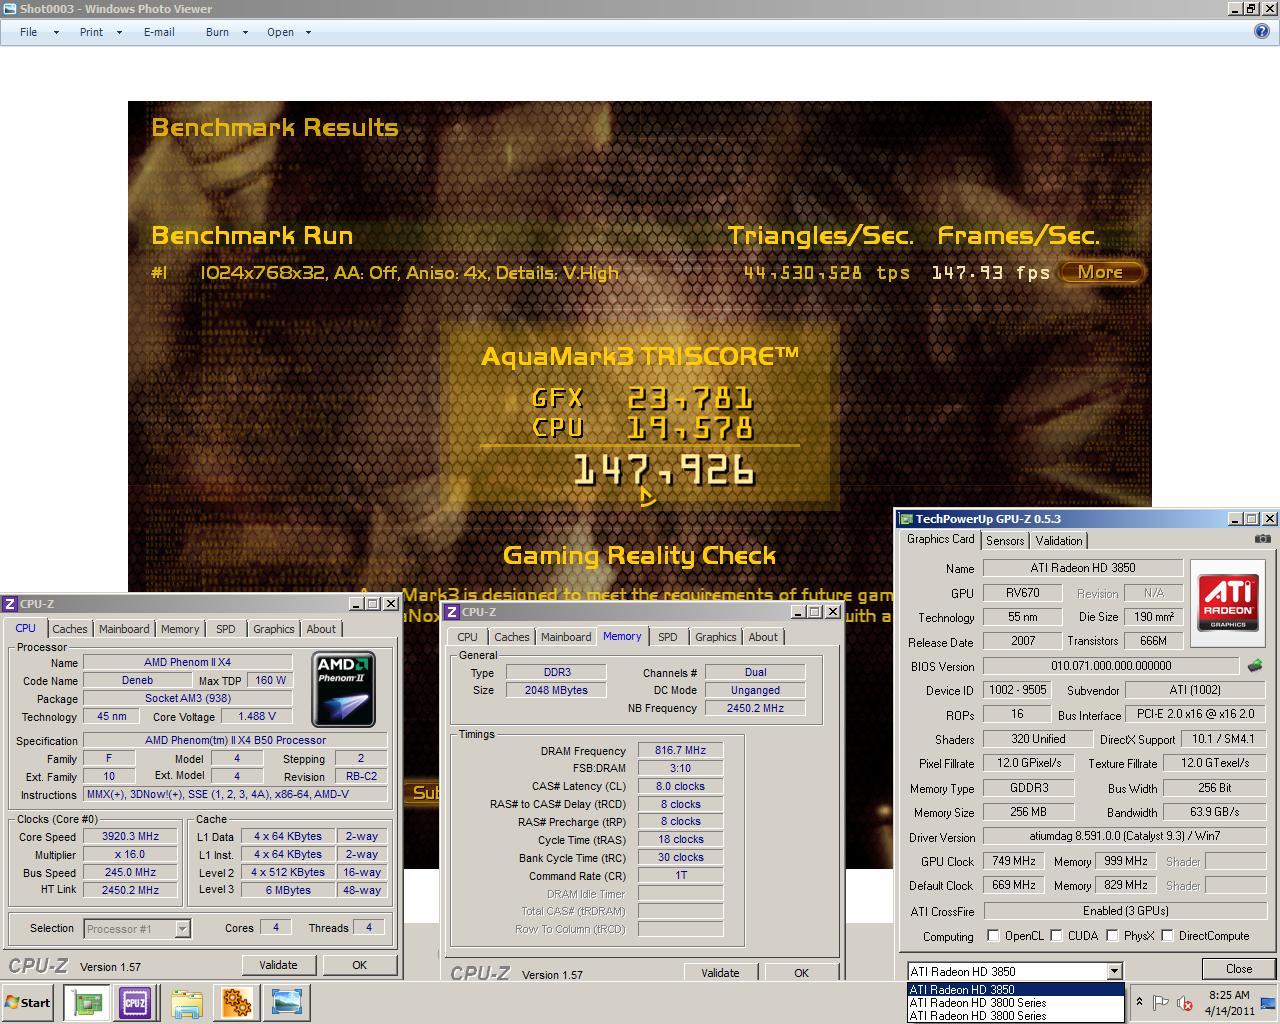Open the Memory tab in left CPU-Z window

click(180, 629)
